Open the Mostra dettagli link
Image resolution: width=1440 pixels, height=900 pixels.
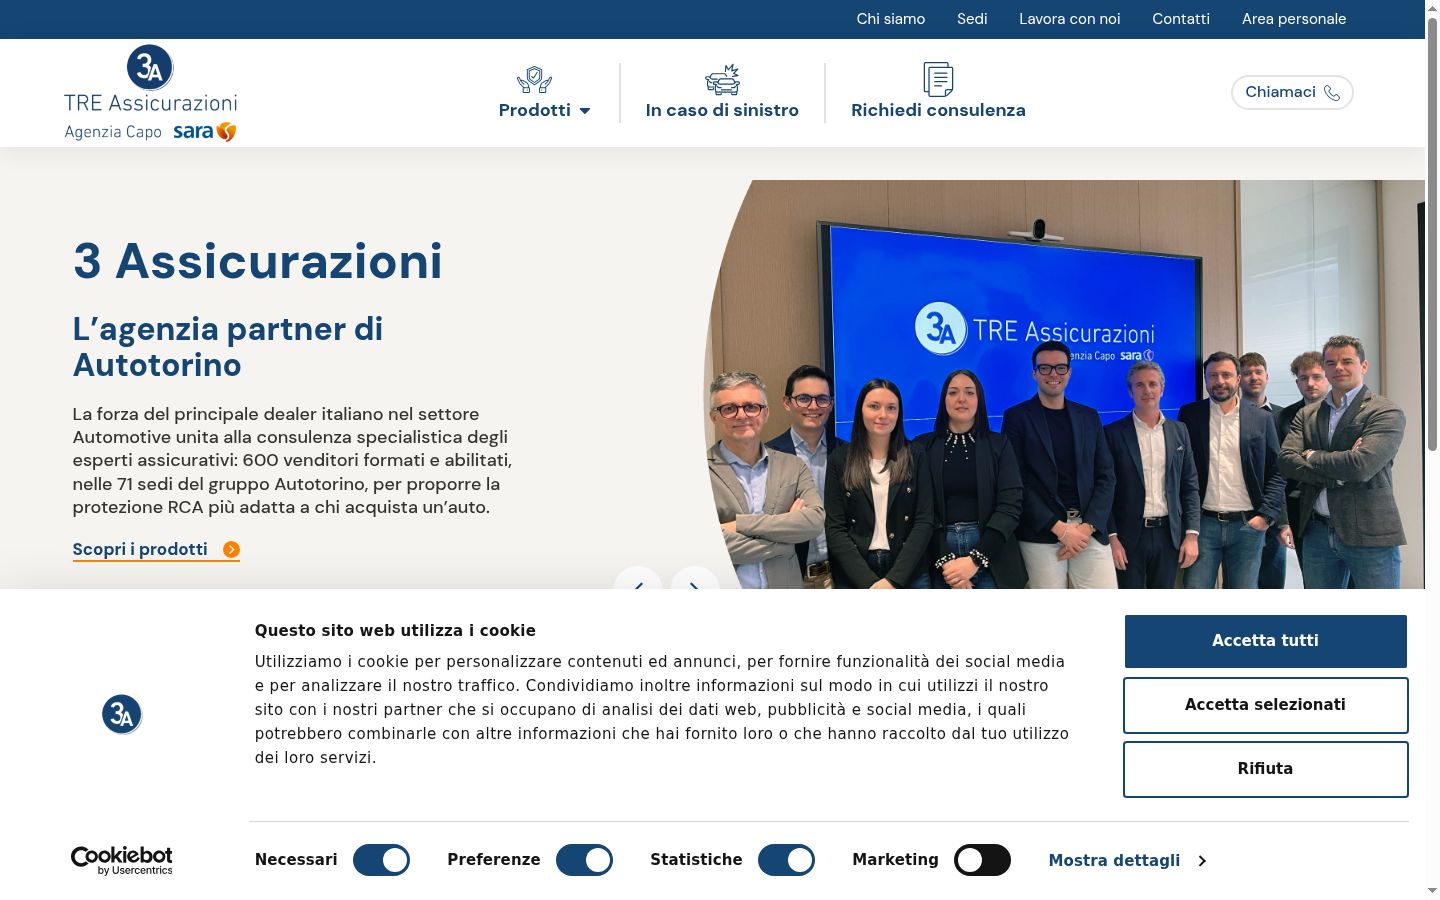1127,861
